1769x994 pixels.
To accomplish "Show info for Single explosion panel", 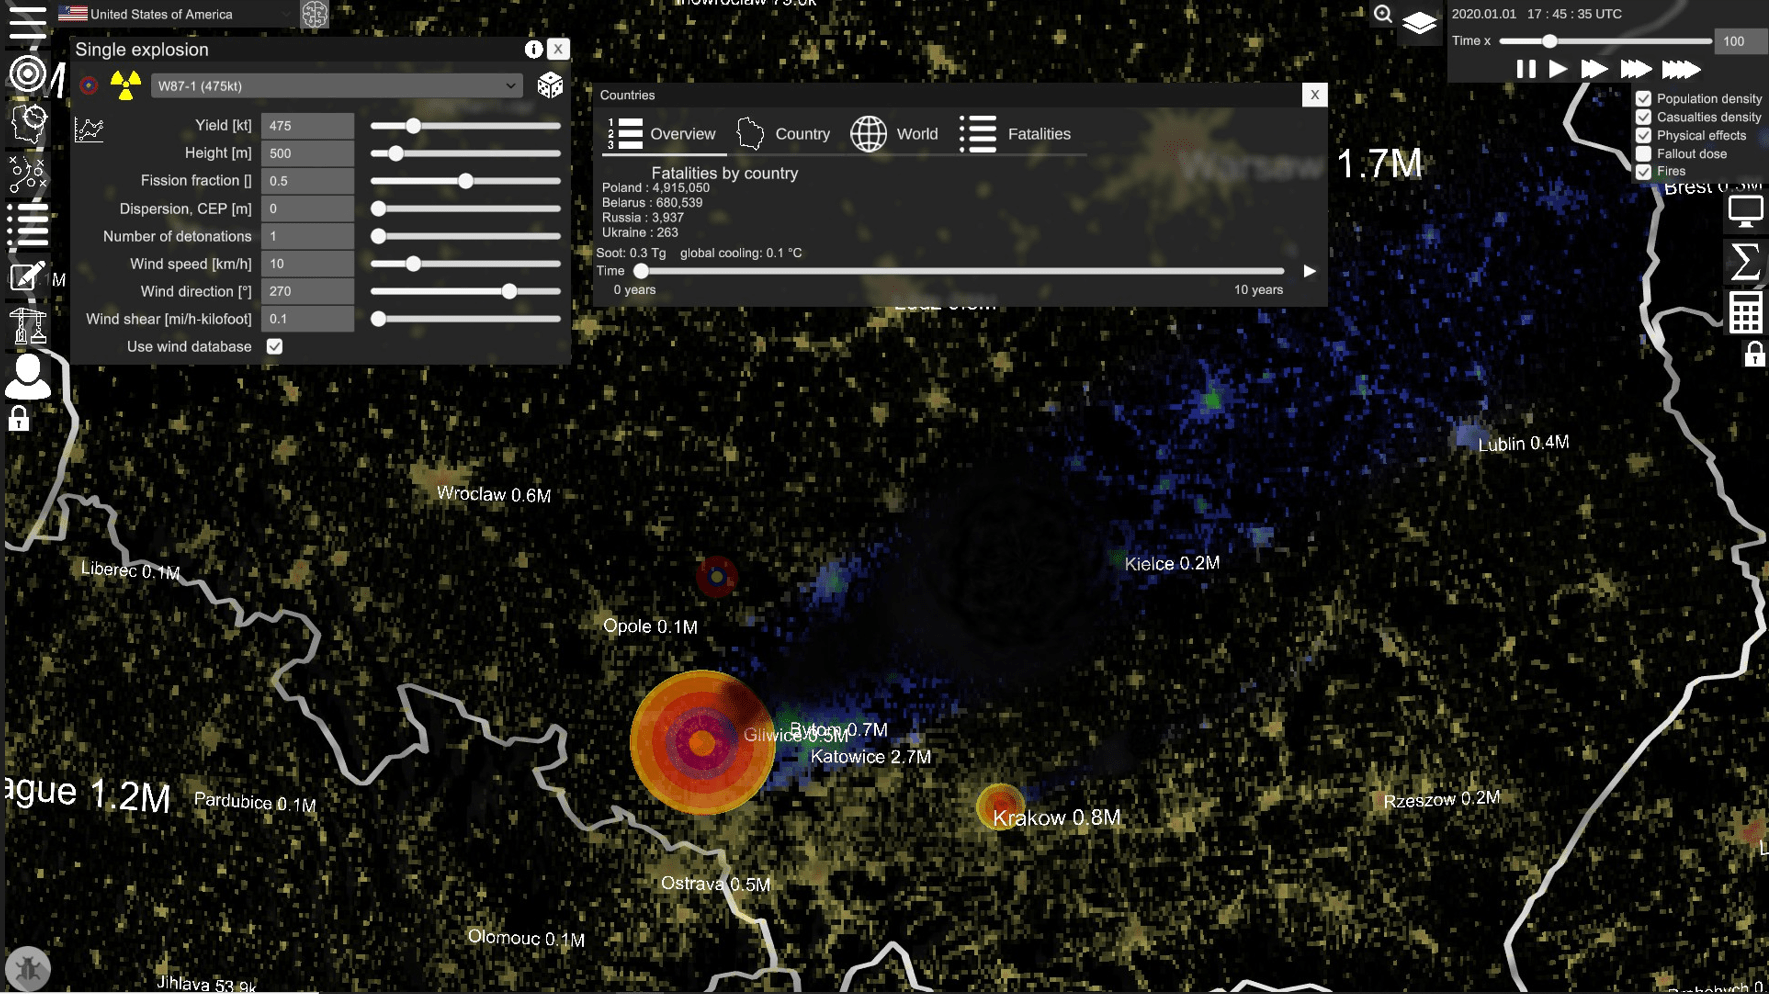I will (534, 49).
